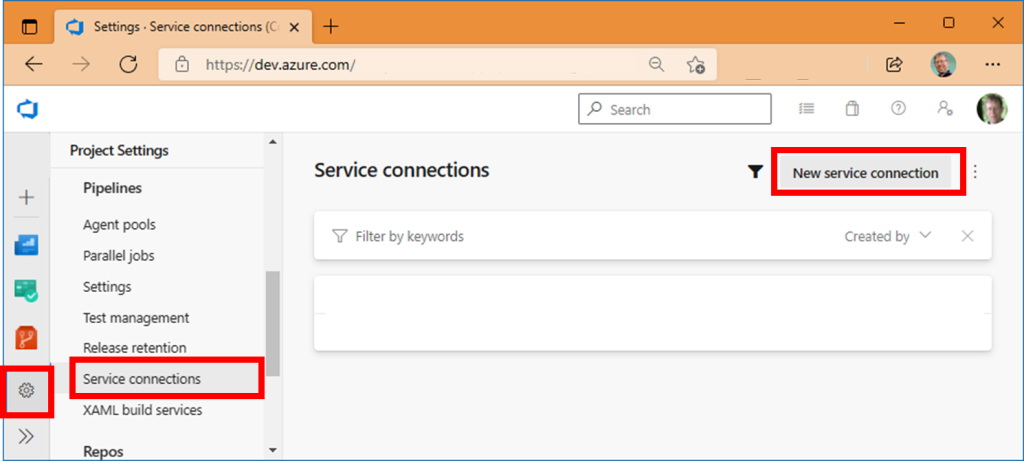Open user settings icon in header

pyautogui.click(x=945, y=109)
